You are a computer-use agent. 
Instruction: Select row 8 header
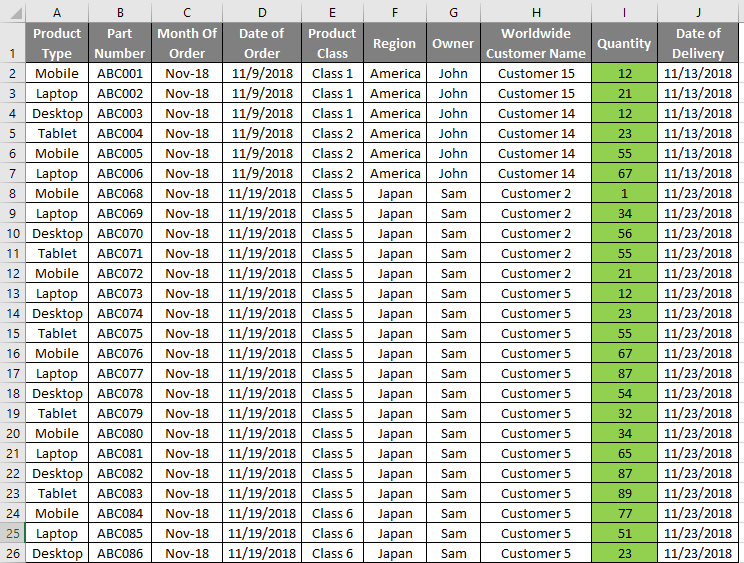[13, 194]
